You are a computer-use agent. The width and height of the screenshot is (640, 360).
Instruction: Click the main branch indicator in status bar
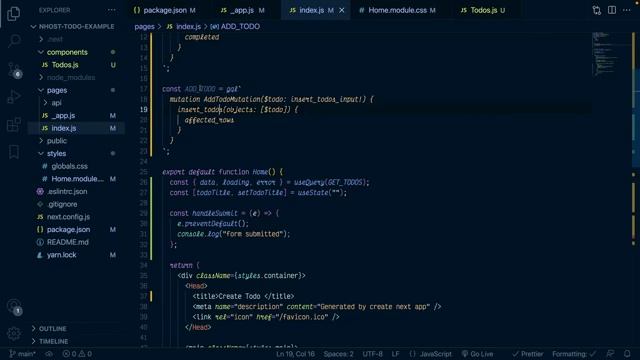[x=22, y=354]
